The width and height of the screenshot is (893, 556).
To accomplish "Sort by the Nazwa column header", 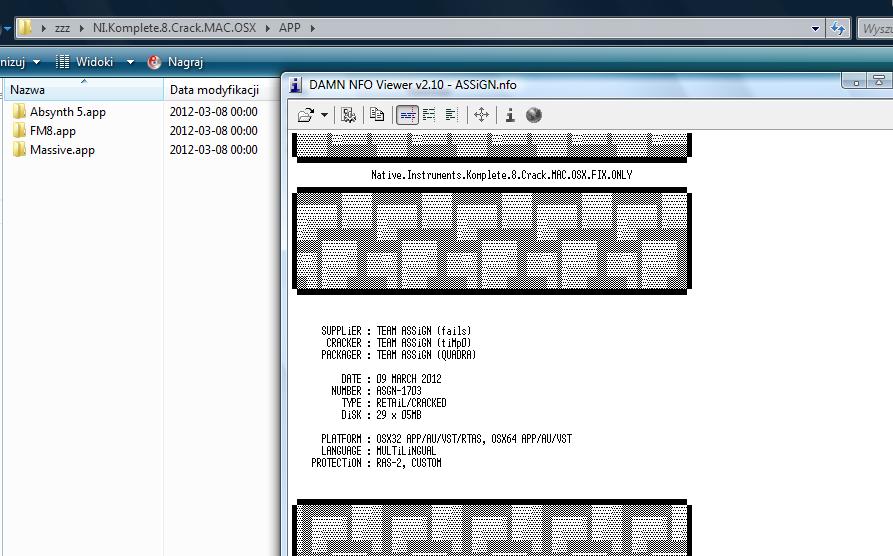I will (83, 89).
